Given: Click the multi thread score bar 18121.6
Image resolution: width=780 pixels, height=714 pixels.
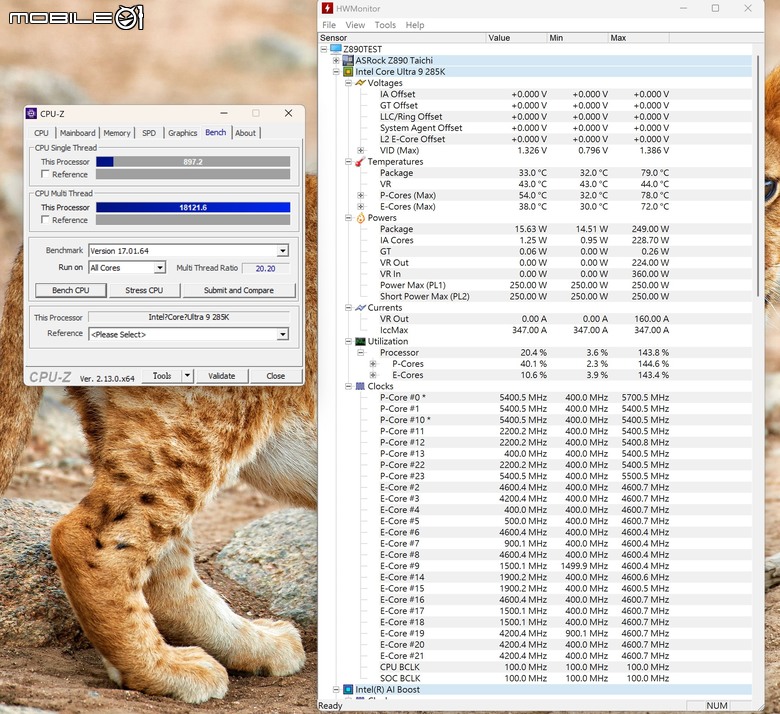Looking at the screenshot, I should pos(193,207).
